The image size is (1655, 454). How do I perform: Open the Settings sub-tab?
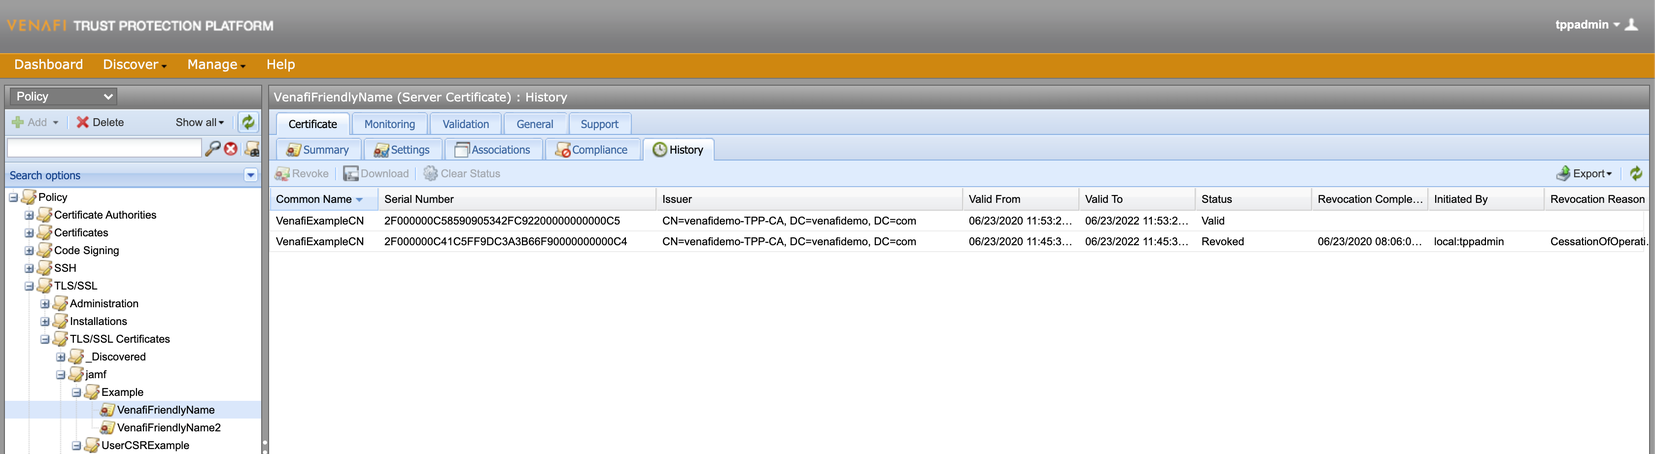pyautogui.click(x=401, y=150)
